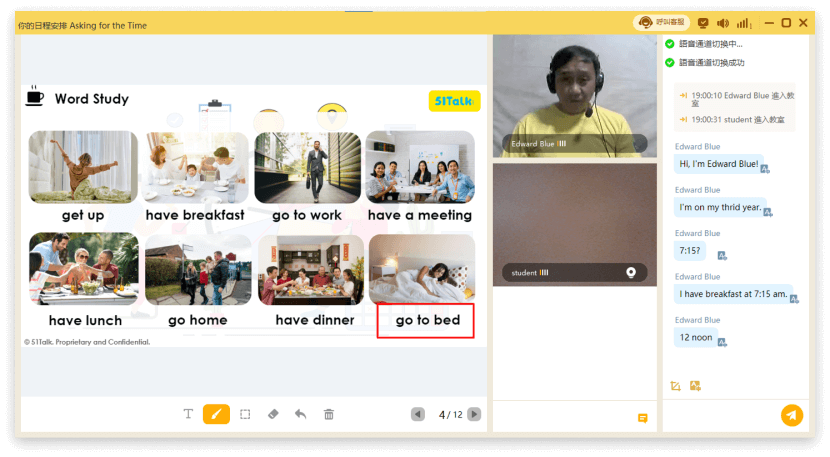Viewport: 830px width, 457px height.
Task: Call customer service from the title bar
Action: [661, 23]
